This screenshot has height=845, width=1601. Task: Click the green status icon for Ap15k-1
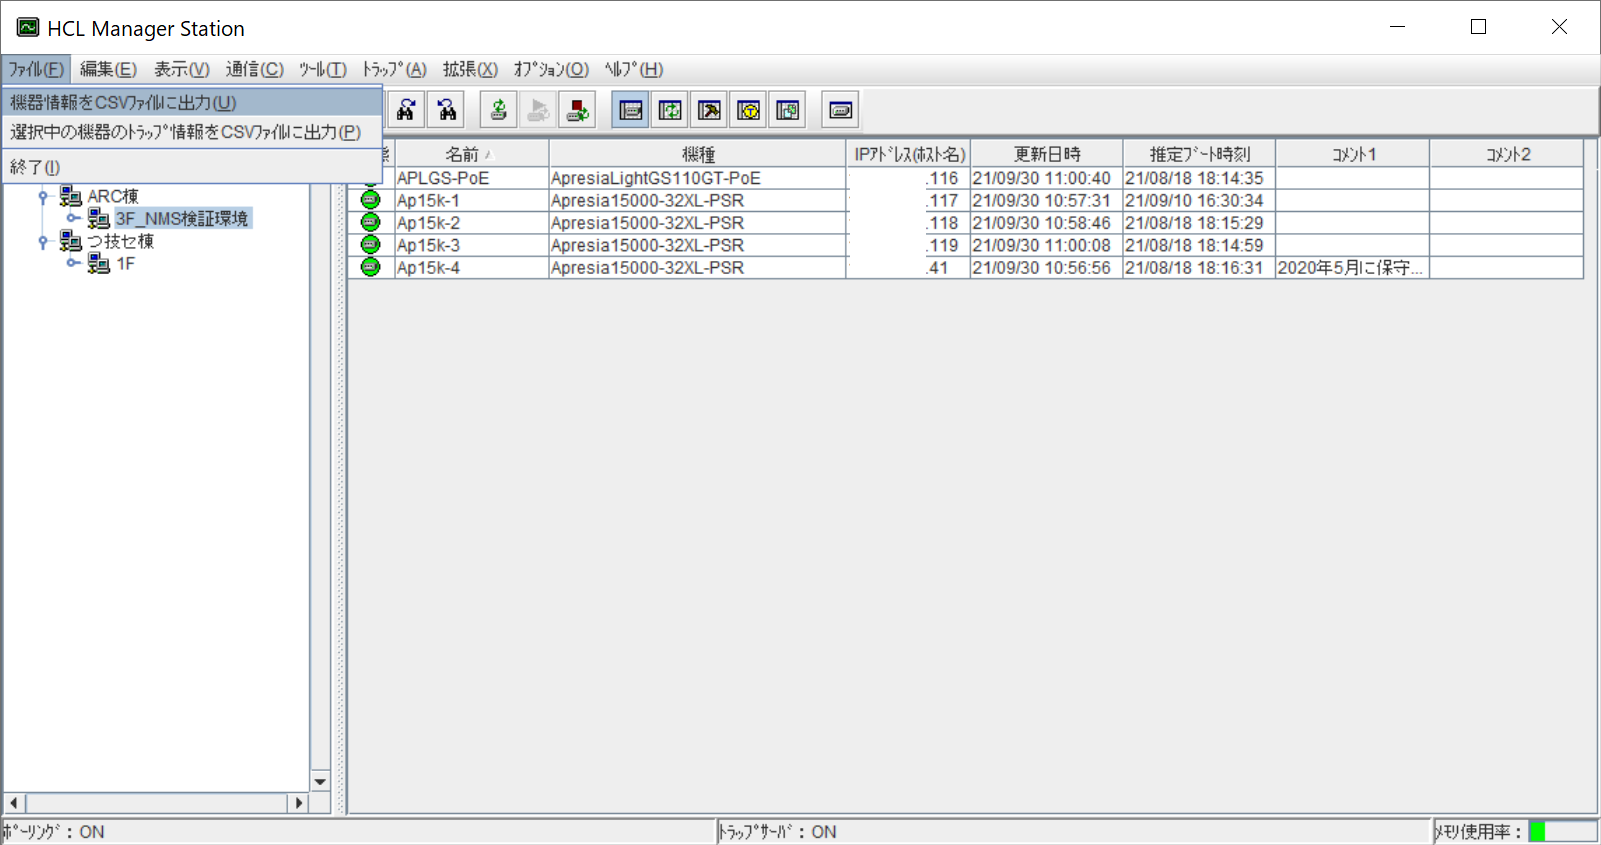coord(370,200)
